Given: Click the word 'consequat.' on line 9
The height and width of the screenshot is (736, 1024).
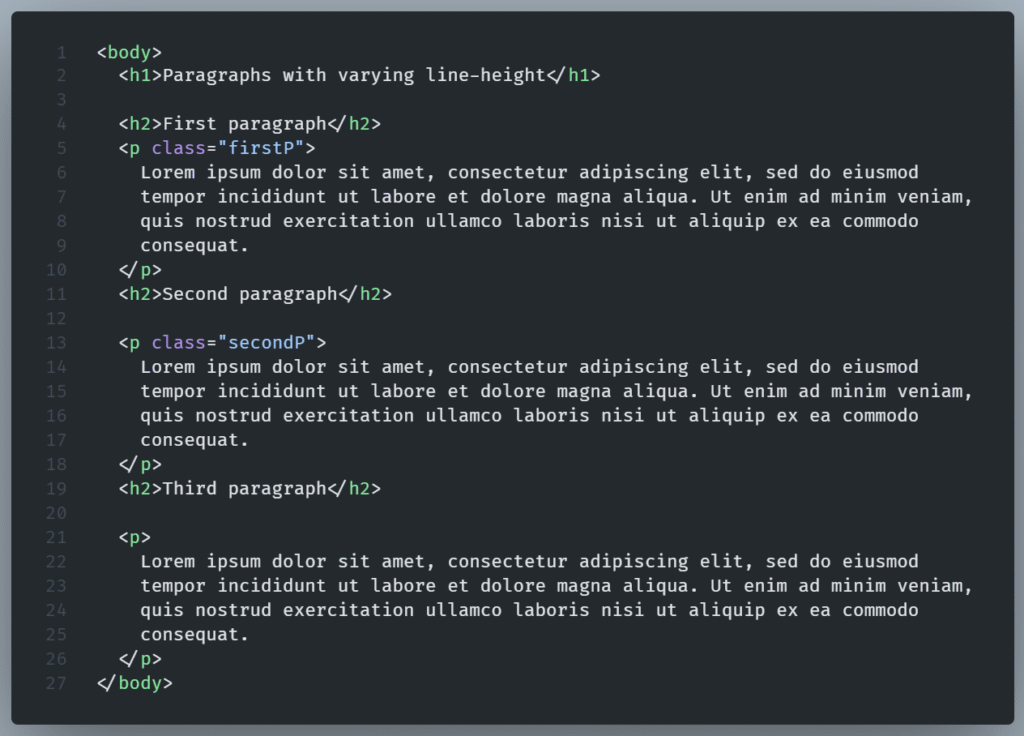Looking at the screenshot, I should coord(194,246).
